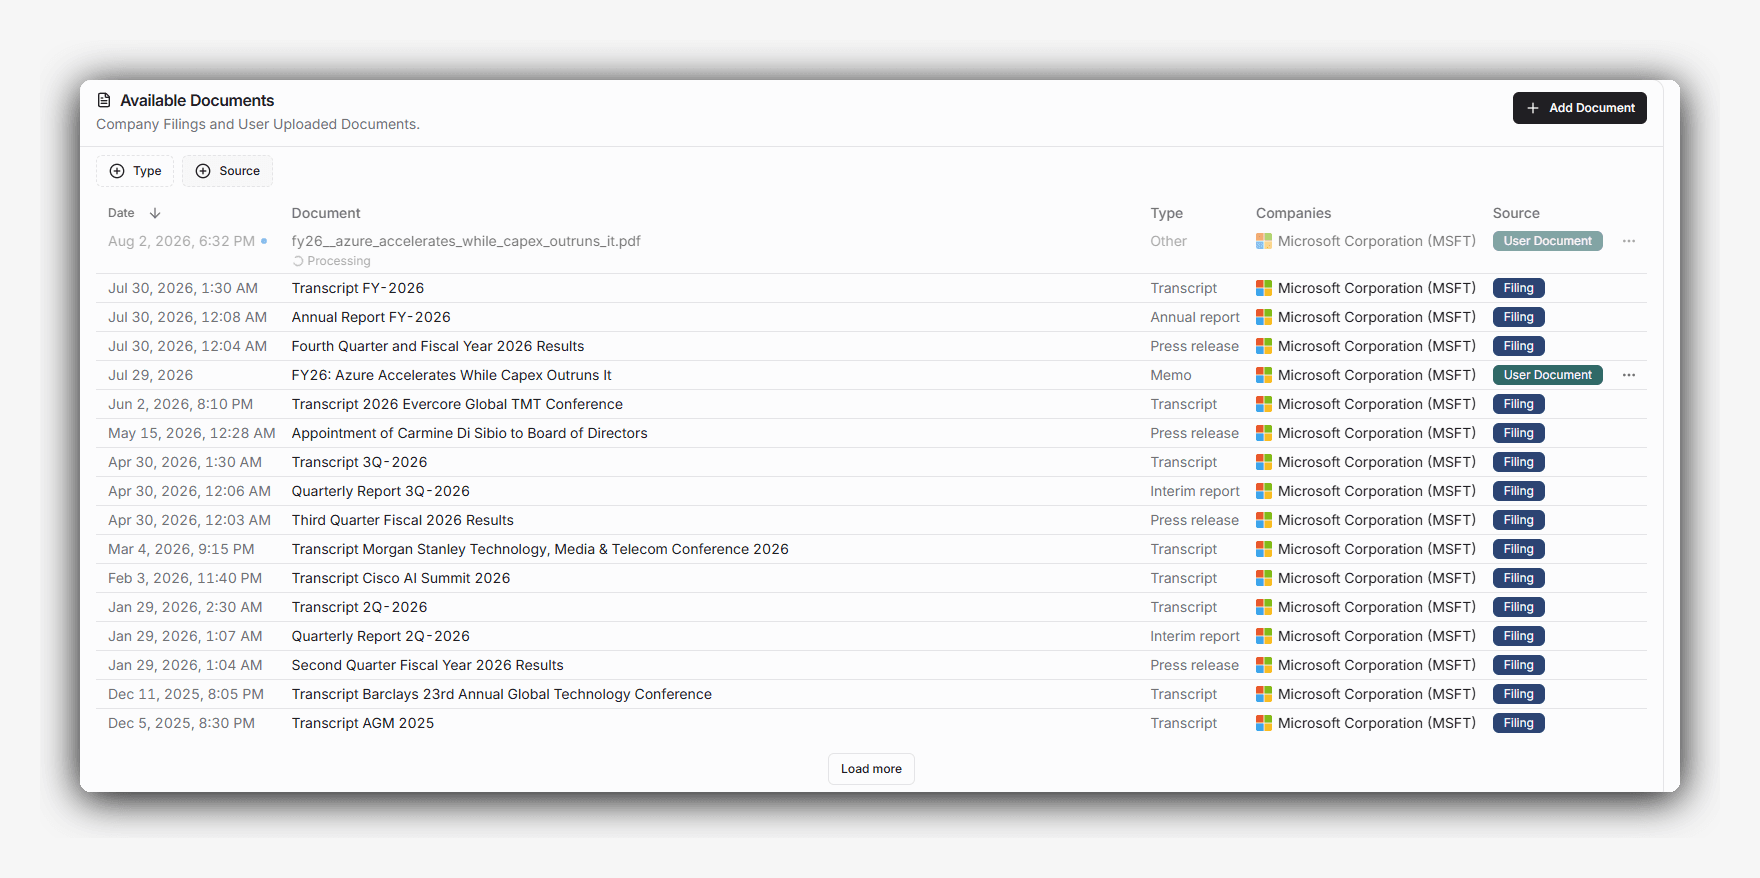The image size is (1760, 878).
Task: Sort by Date column arrow
Action: point(155,213)
